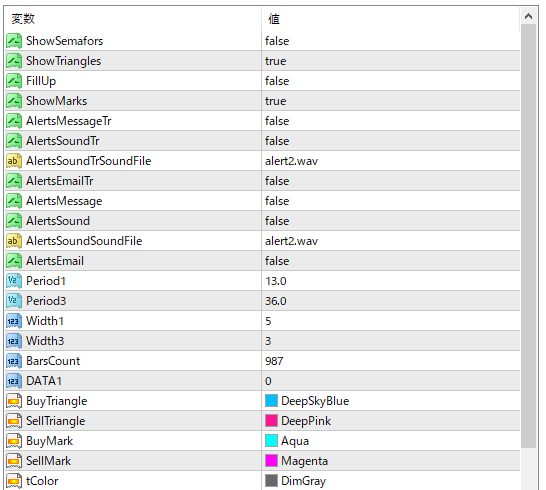Select the DATA1 variable name
Screen dimensions: 546x490
point(44,381)
